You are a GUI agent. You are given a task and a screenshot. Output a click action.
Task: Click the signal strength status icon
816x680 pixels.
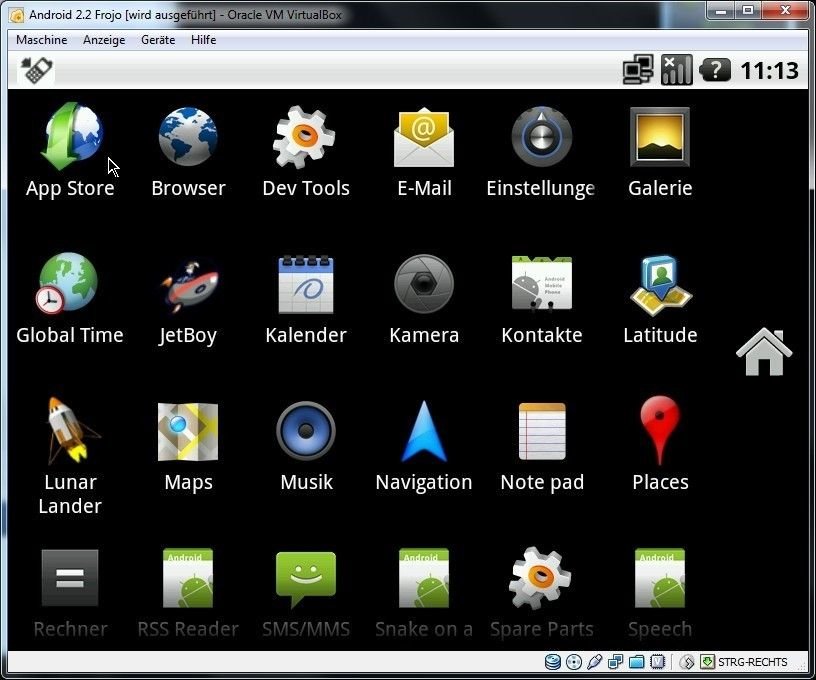[677, 70]
